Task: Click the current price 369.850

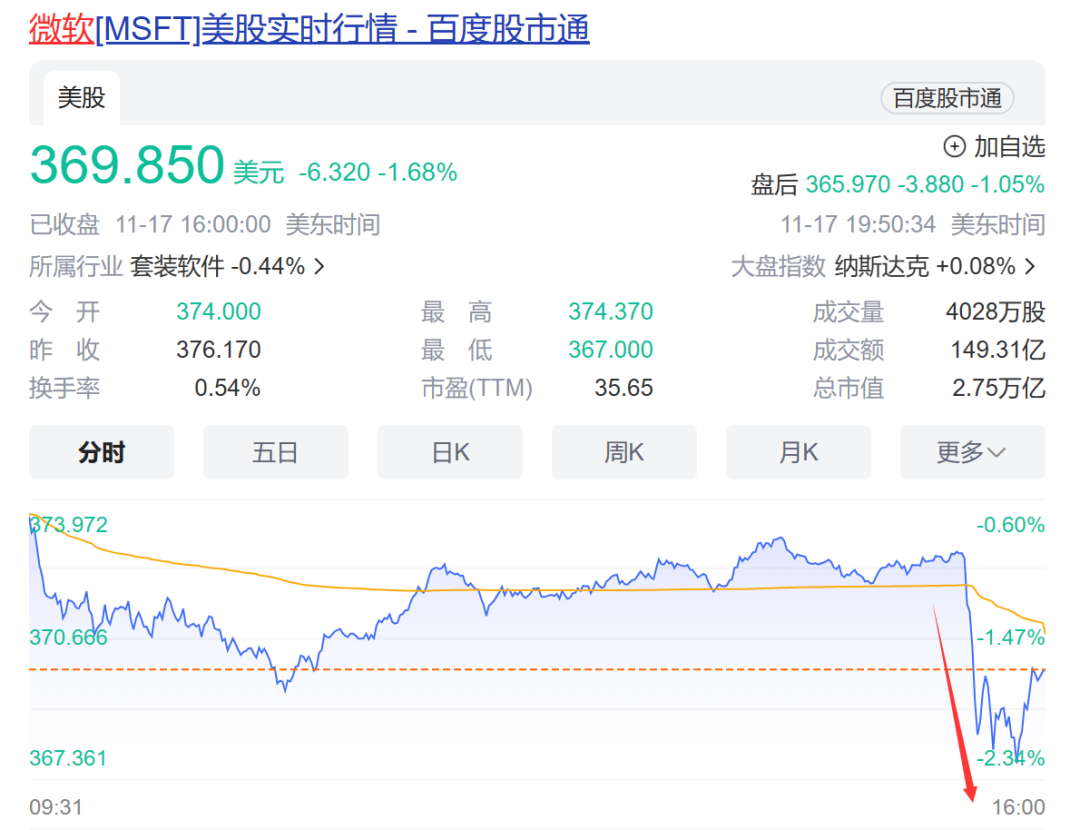Action: point(127,165)
